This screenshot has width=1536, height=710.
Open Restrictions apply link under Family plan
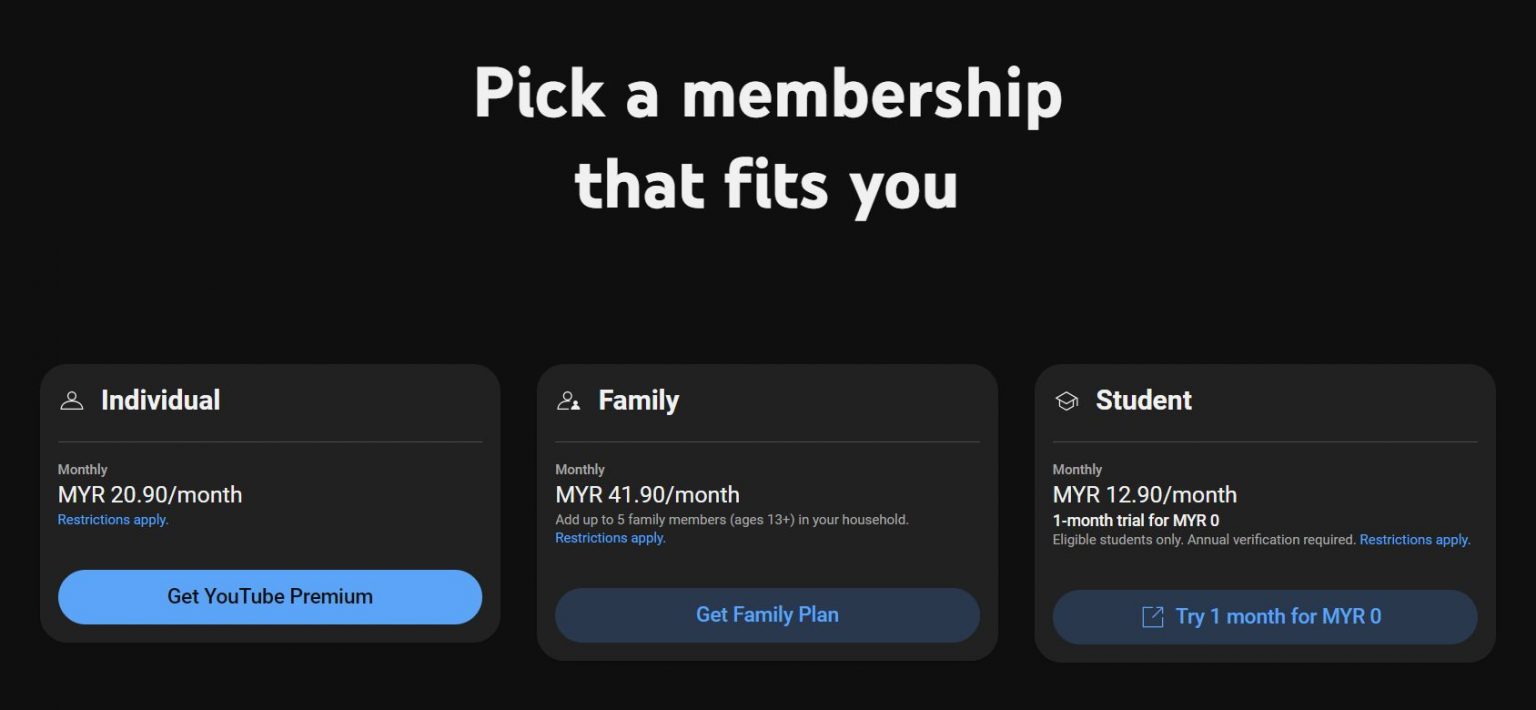610,538
